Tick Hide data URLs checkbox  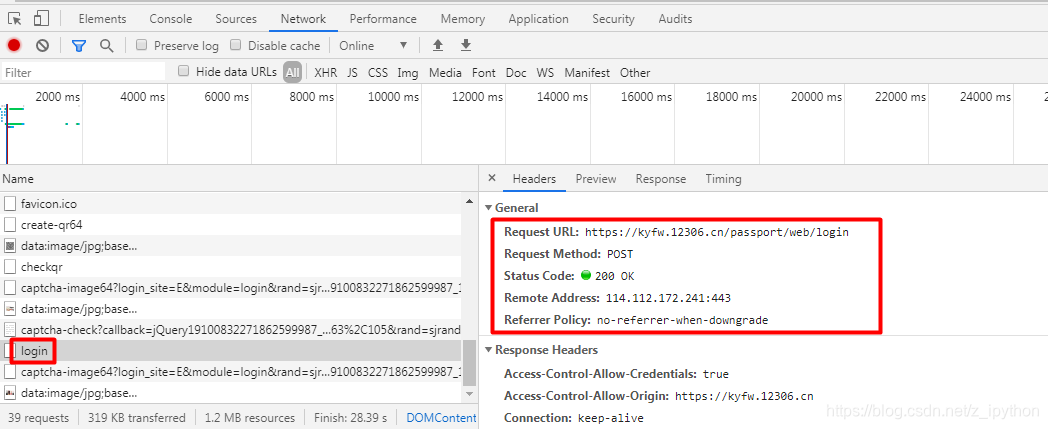[184, 71]
